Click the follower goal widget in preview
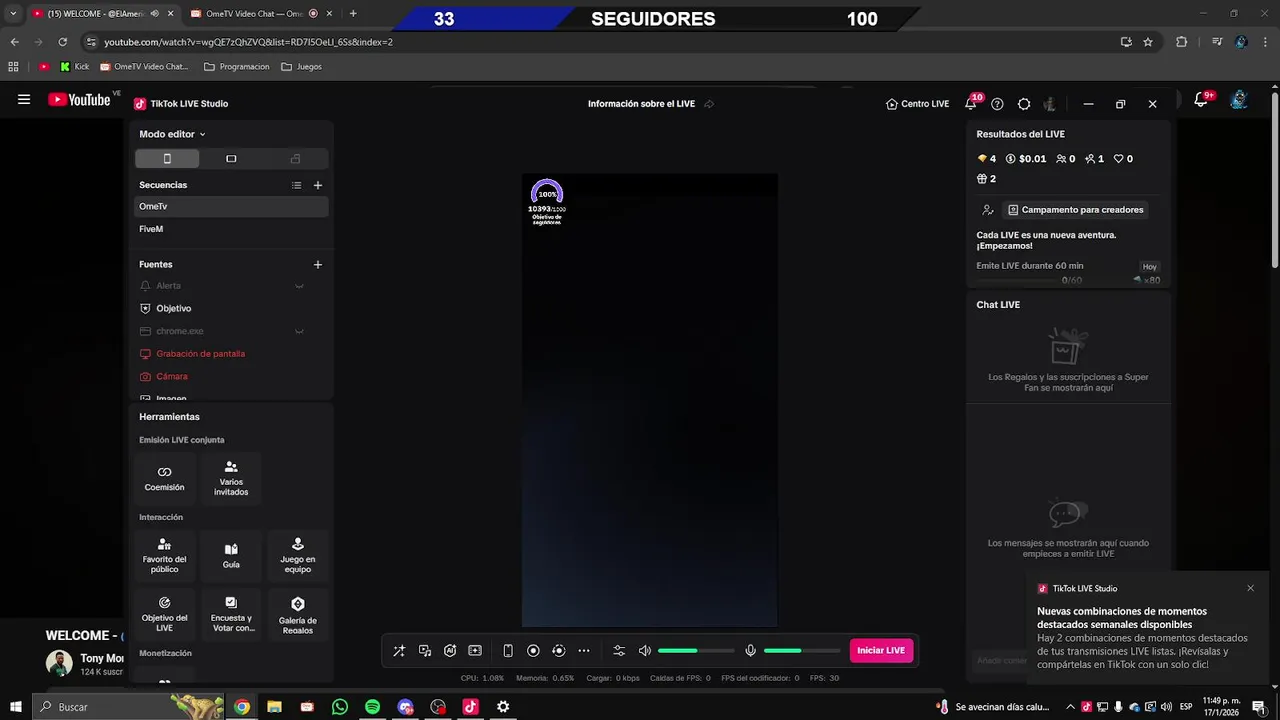The width and height of the screenshot is (1280, 720). tap(547, 203)
